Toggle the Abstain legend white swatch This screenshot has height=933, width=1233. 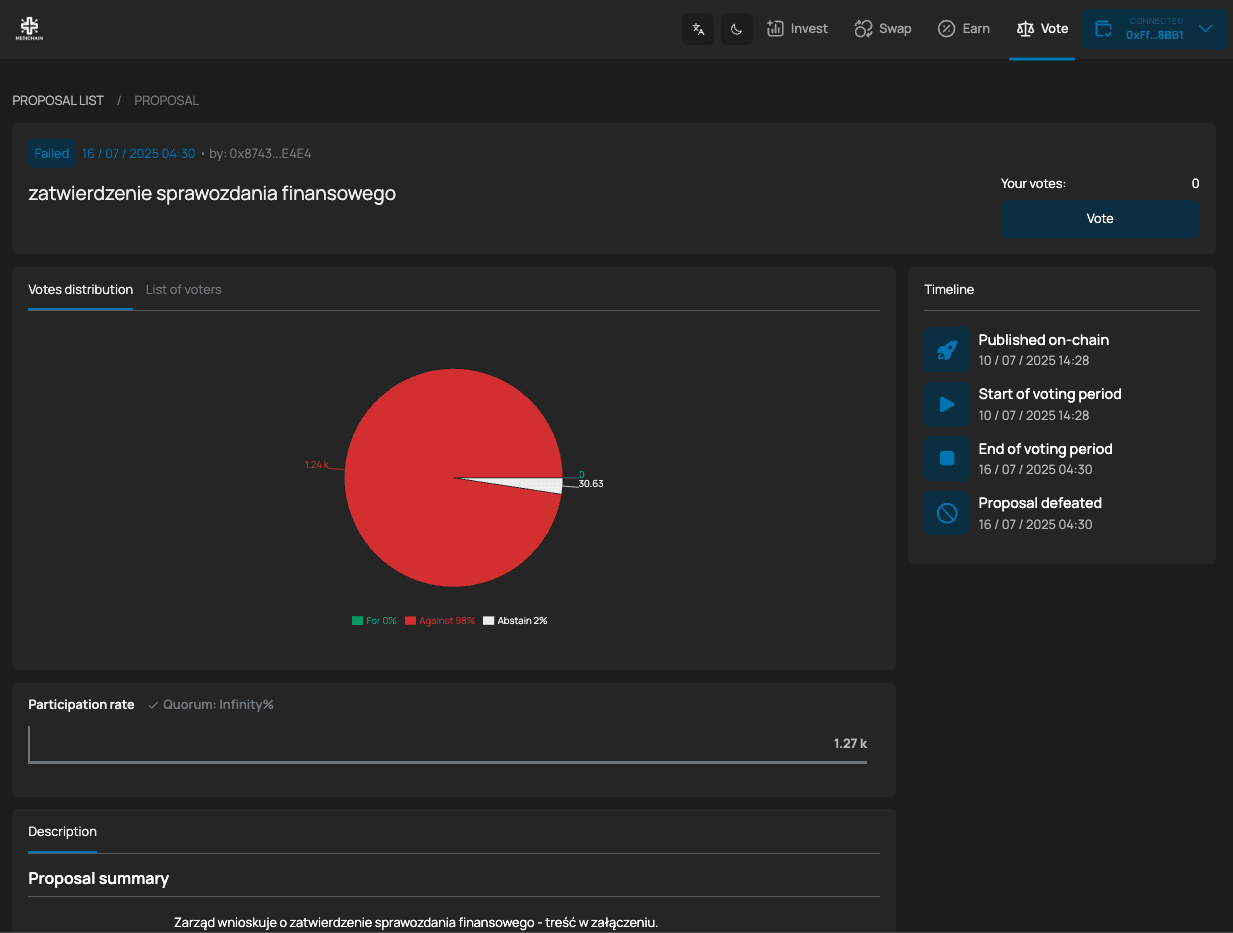coord(489,621)
